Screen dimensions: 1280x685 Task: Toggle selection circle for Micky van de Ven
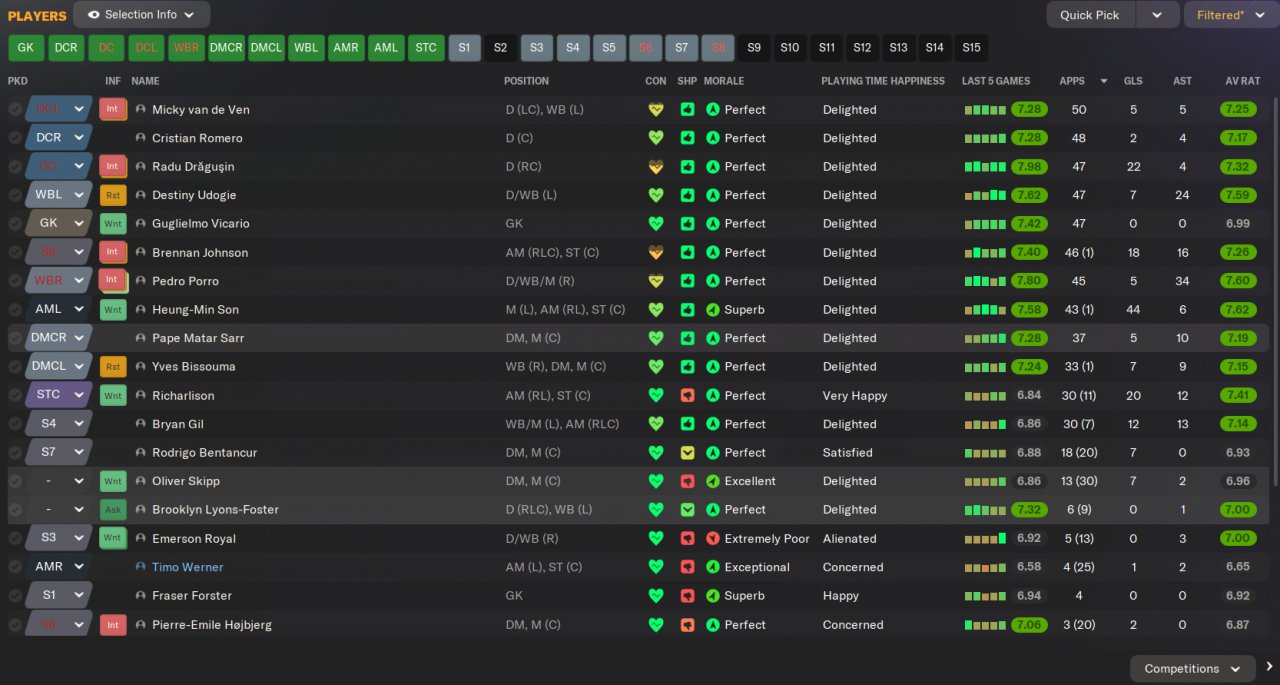(x=15, y=109)
